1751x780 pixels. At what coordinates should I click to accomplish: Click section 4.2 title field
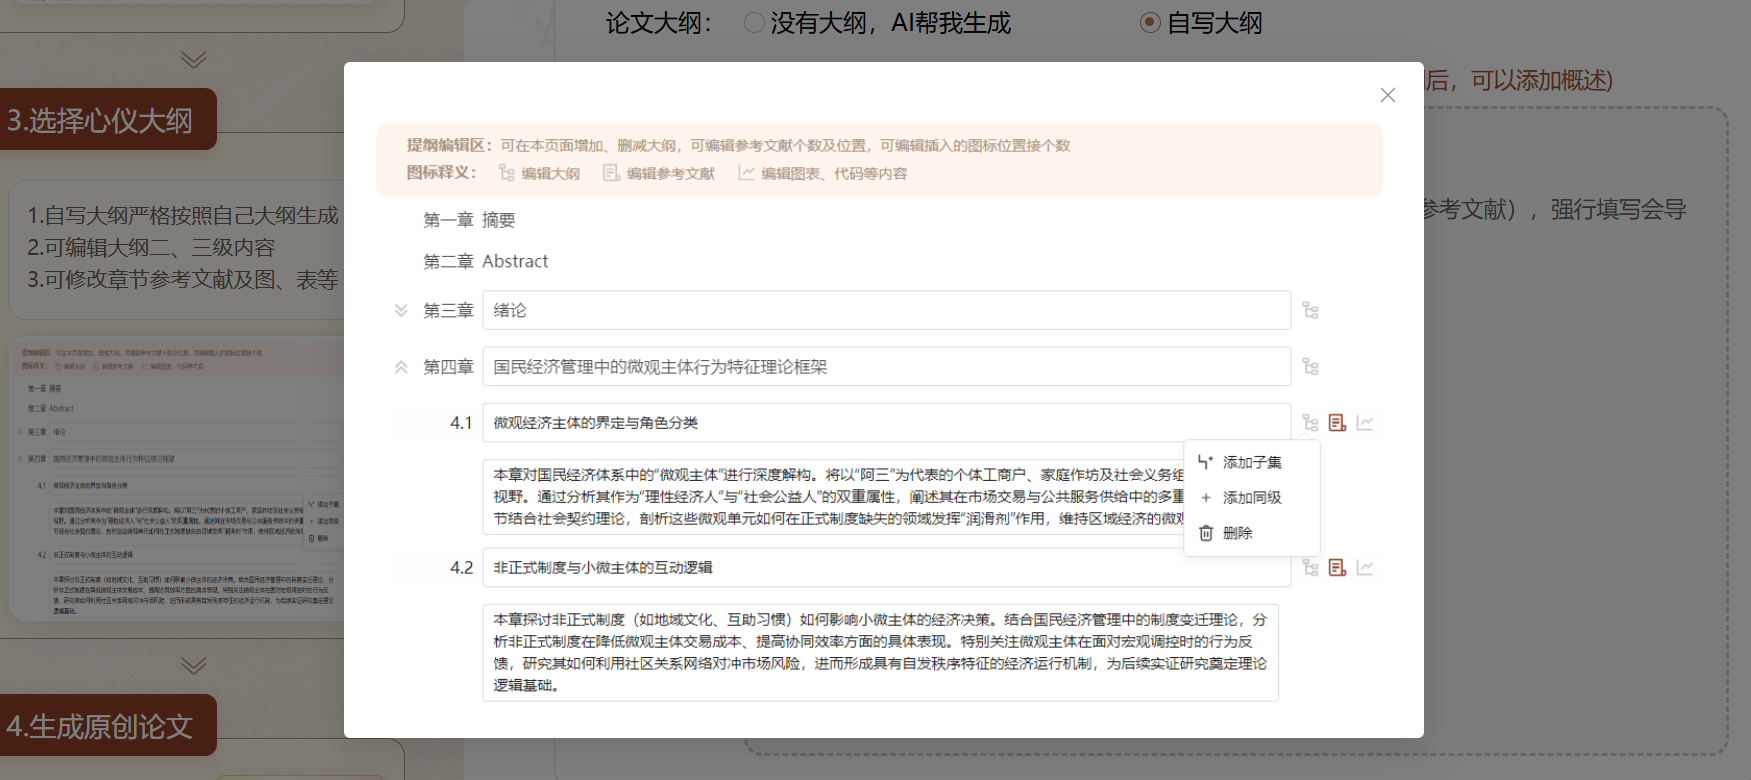pyautogui.click(x=886, y=568)
